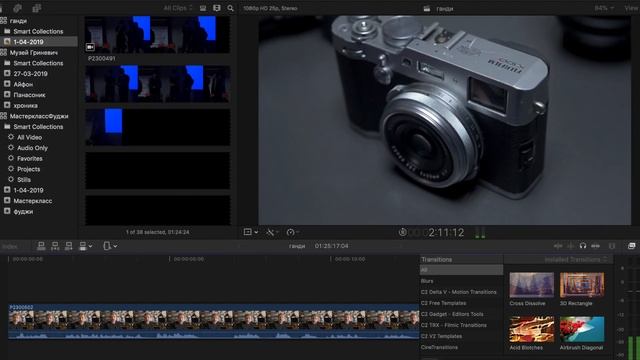
Task: Open the All Video smart collection
Action: tap(29, 137)
